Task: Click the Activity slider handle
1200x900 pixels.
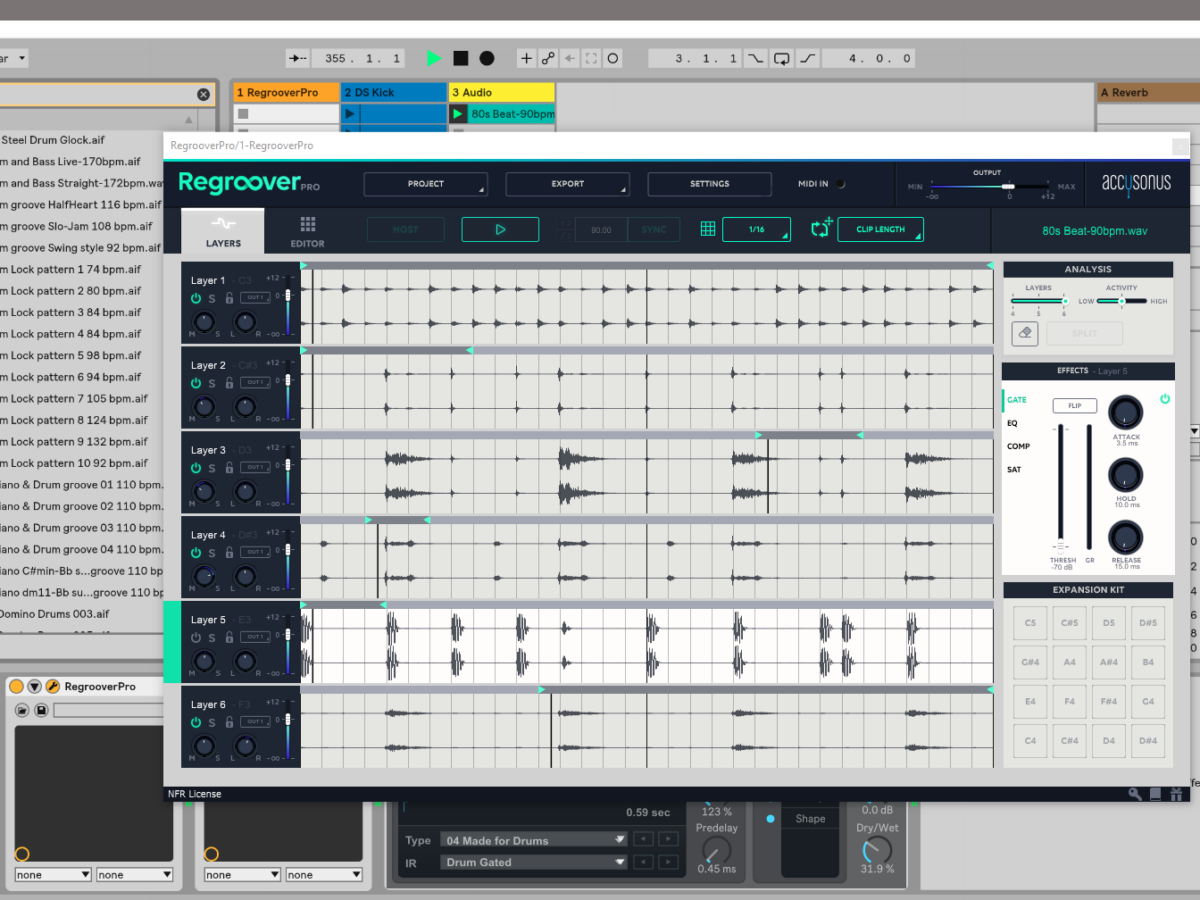Action: [x=1122, y=301]
